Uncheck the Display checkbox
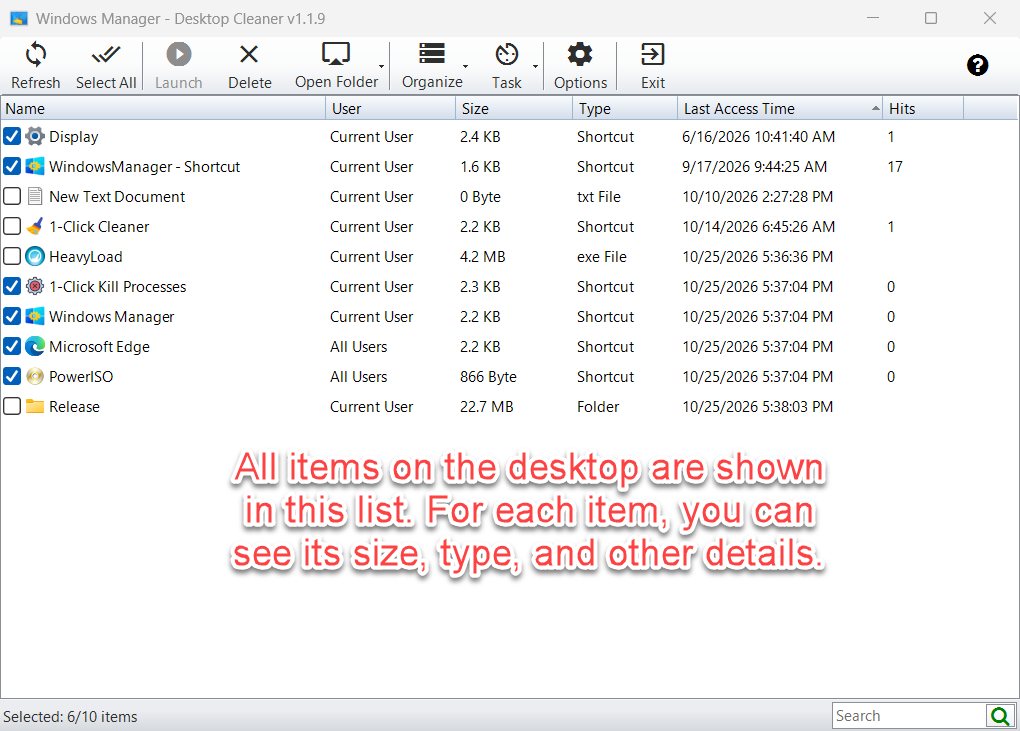This screenshot has width=1020, height=731. click(12, 137)
